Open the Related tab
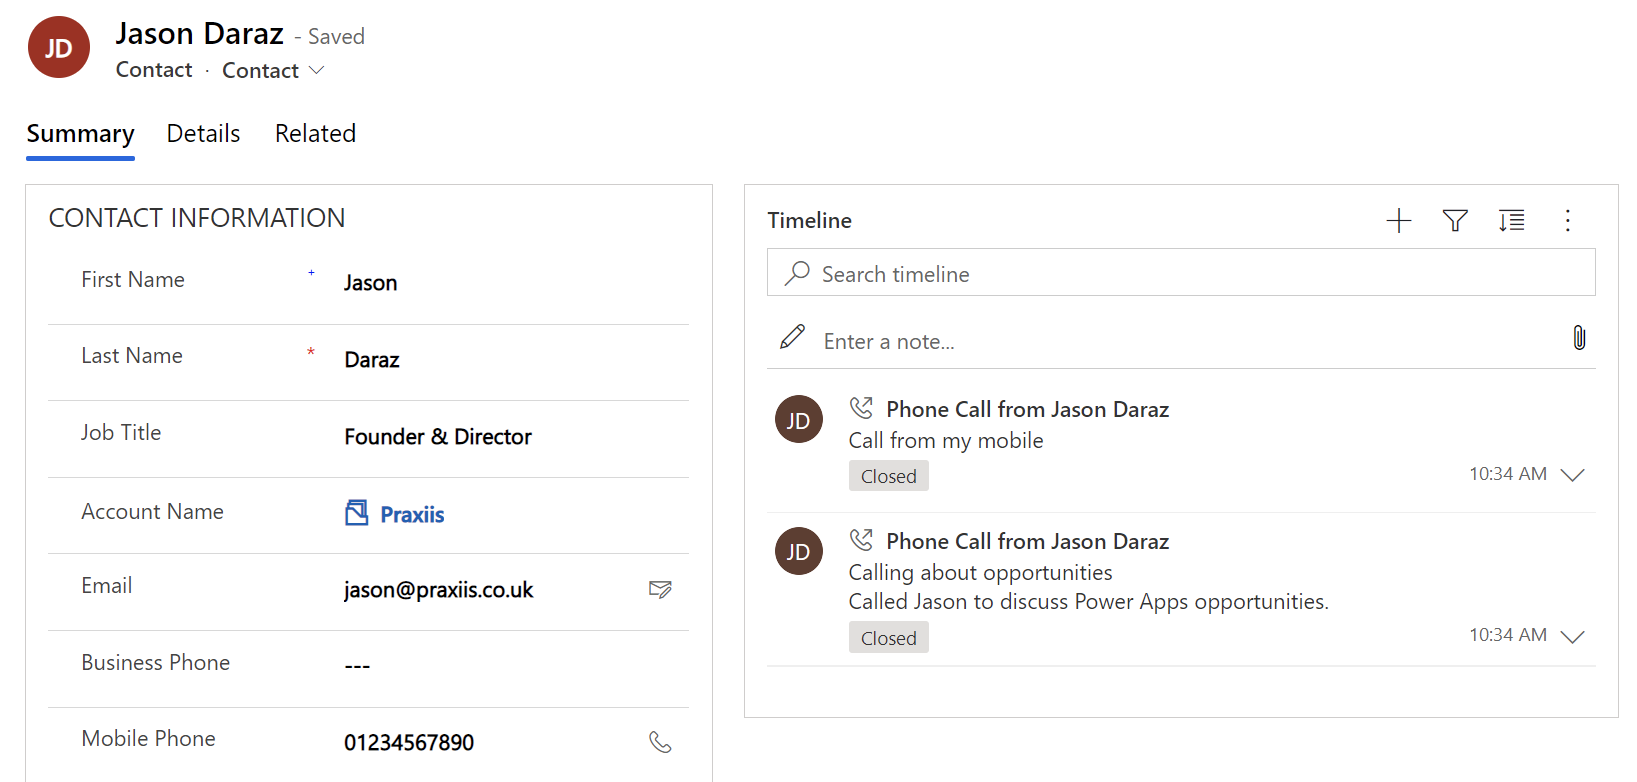The height and width of the screenshot is (782, 1637). (x=315, y=134)
